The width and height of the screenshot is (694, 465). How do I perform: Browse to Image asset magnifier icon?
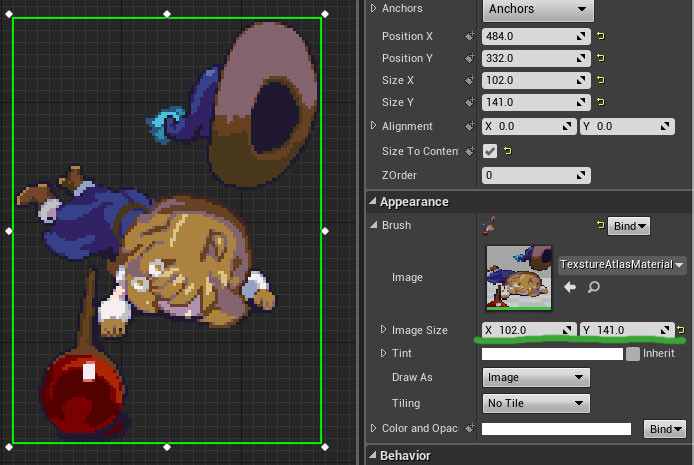point(594,287)
